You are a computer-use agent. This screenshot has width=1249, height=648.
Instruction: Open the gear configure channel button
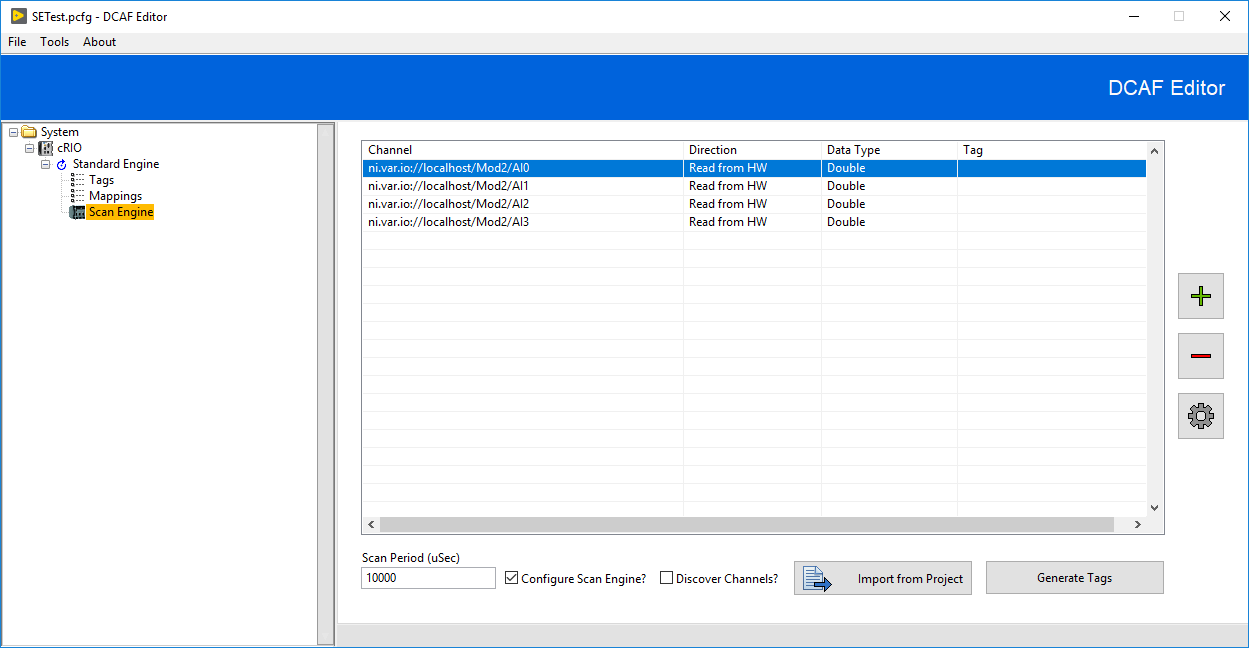tap(1201, 416)
